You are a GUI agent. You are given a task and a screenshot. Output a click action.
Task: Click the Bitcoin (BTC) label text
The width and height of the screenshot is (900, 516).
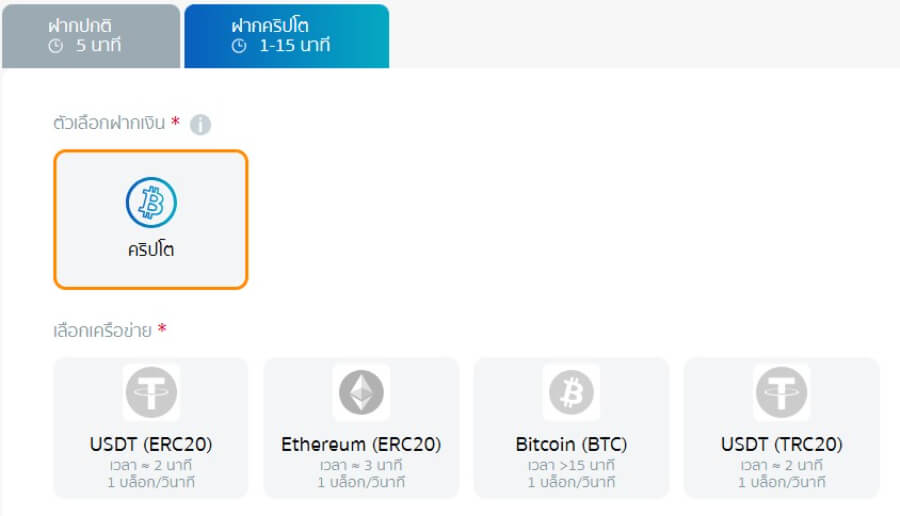point(571,444)
